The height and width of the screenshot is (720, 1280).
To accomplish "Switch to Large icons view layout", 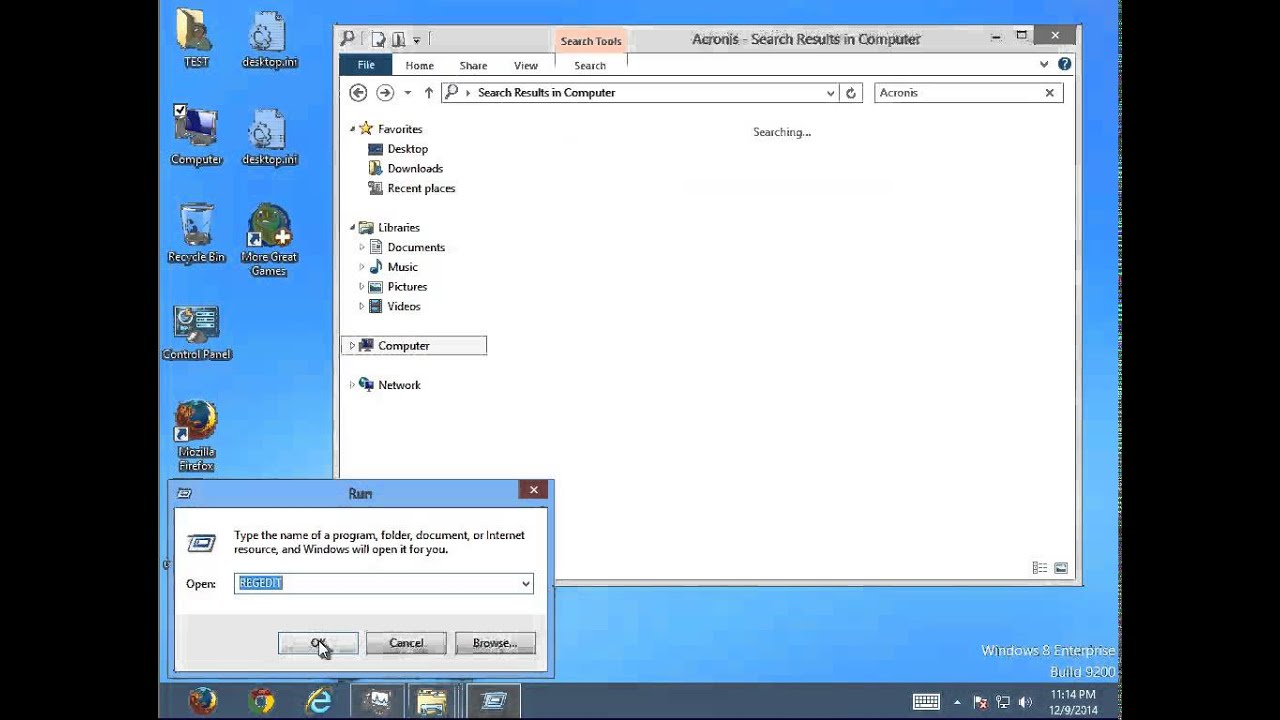I will coord(1061,568).
